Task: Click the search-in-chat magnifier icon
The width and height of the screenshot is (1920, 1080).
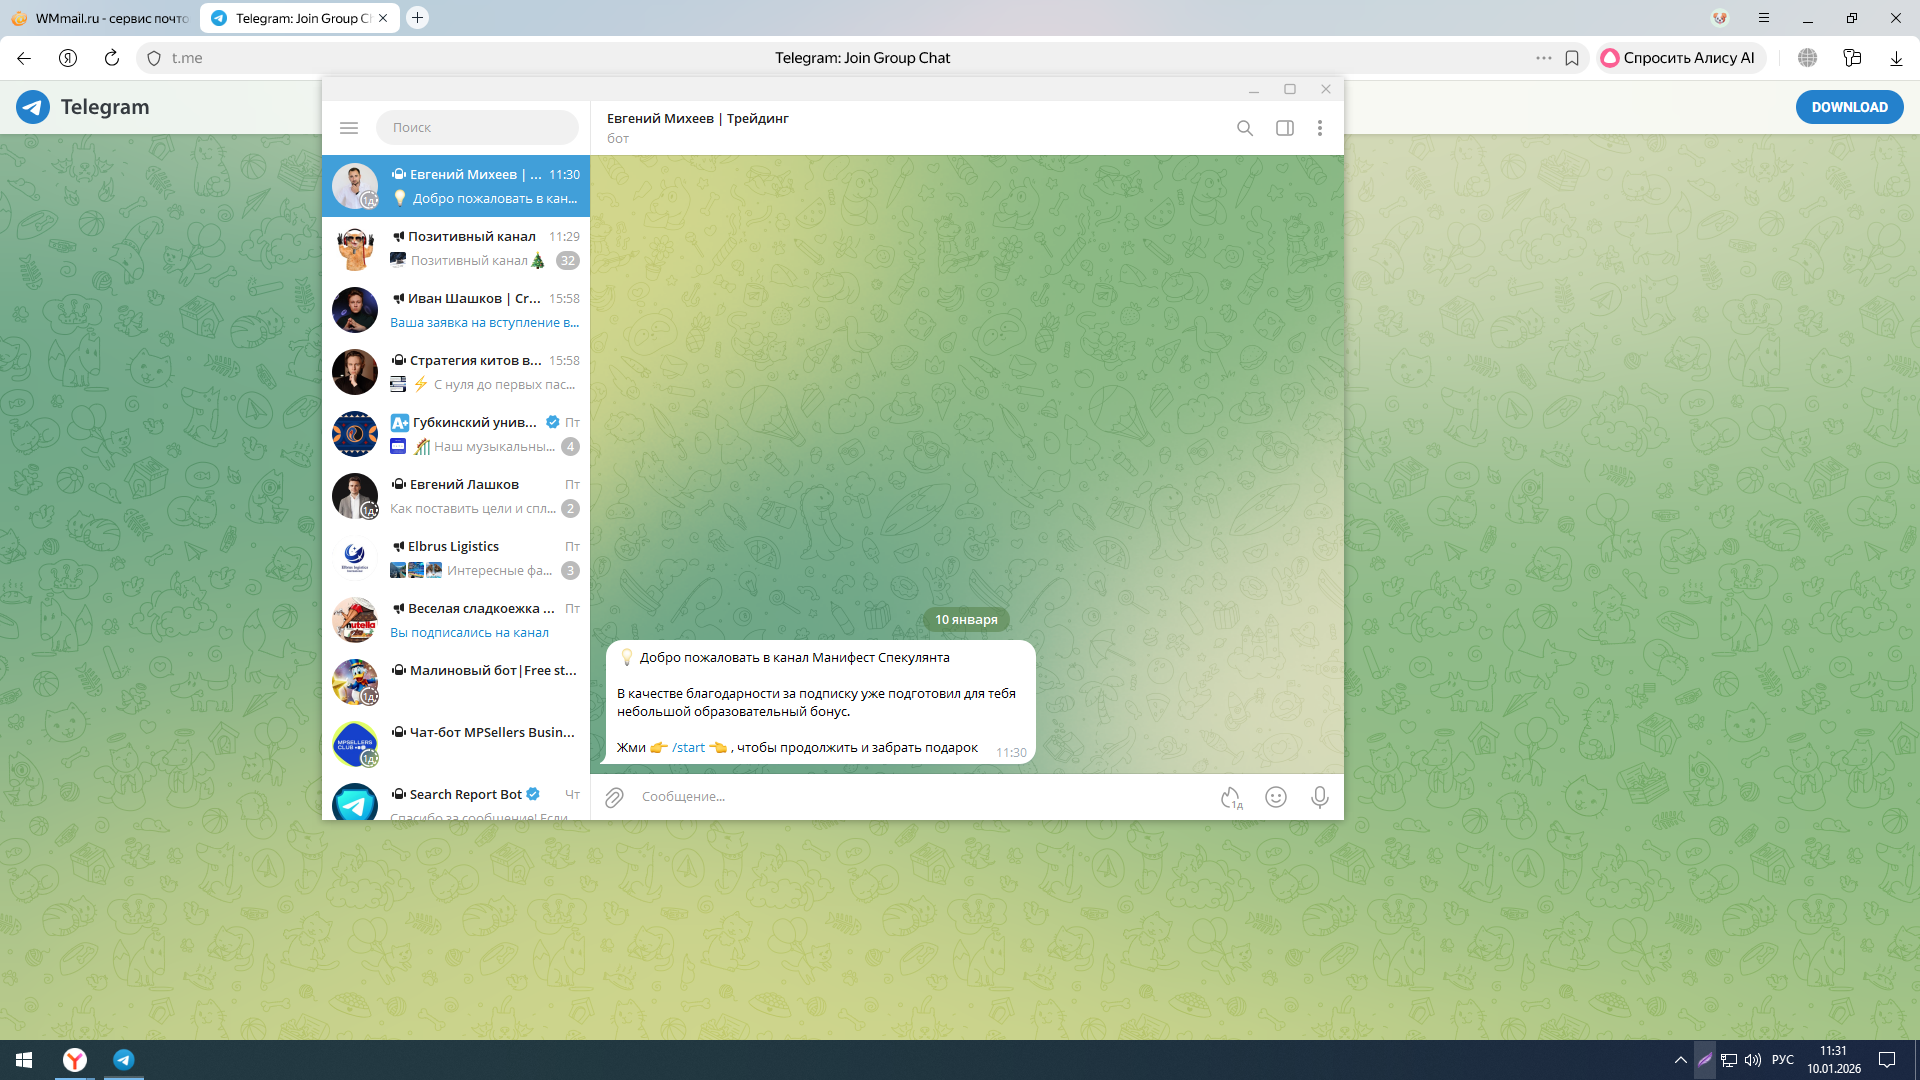Action: [1245, 128]
